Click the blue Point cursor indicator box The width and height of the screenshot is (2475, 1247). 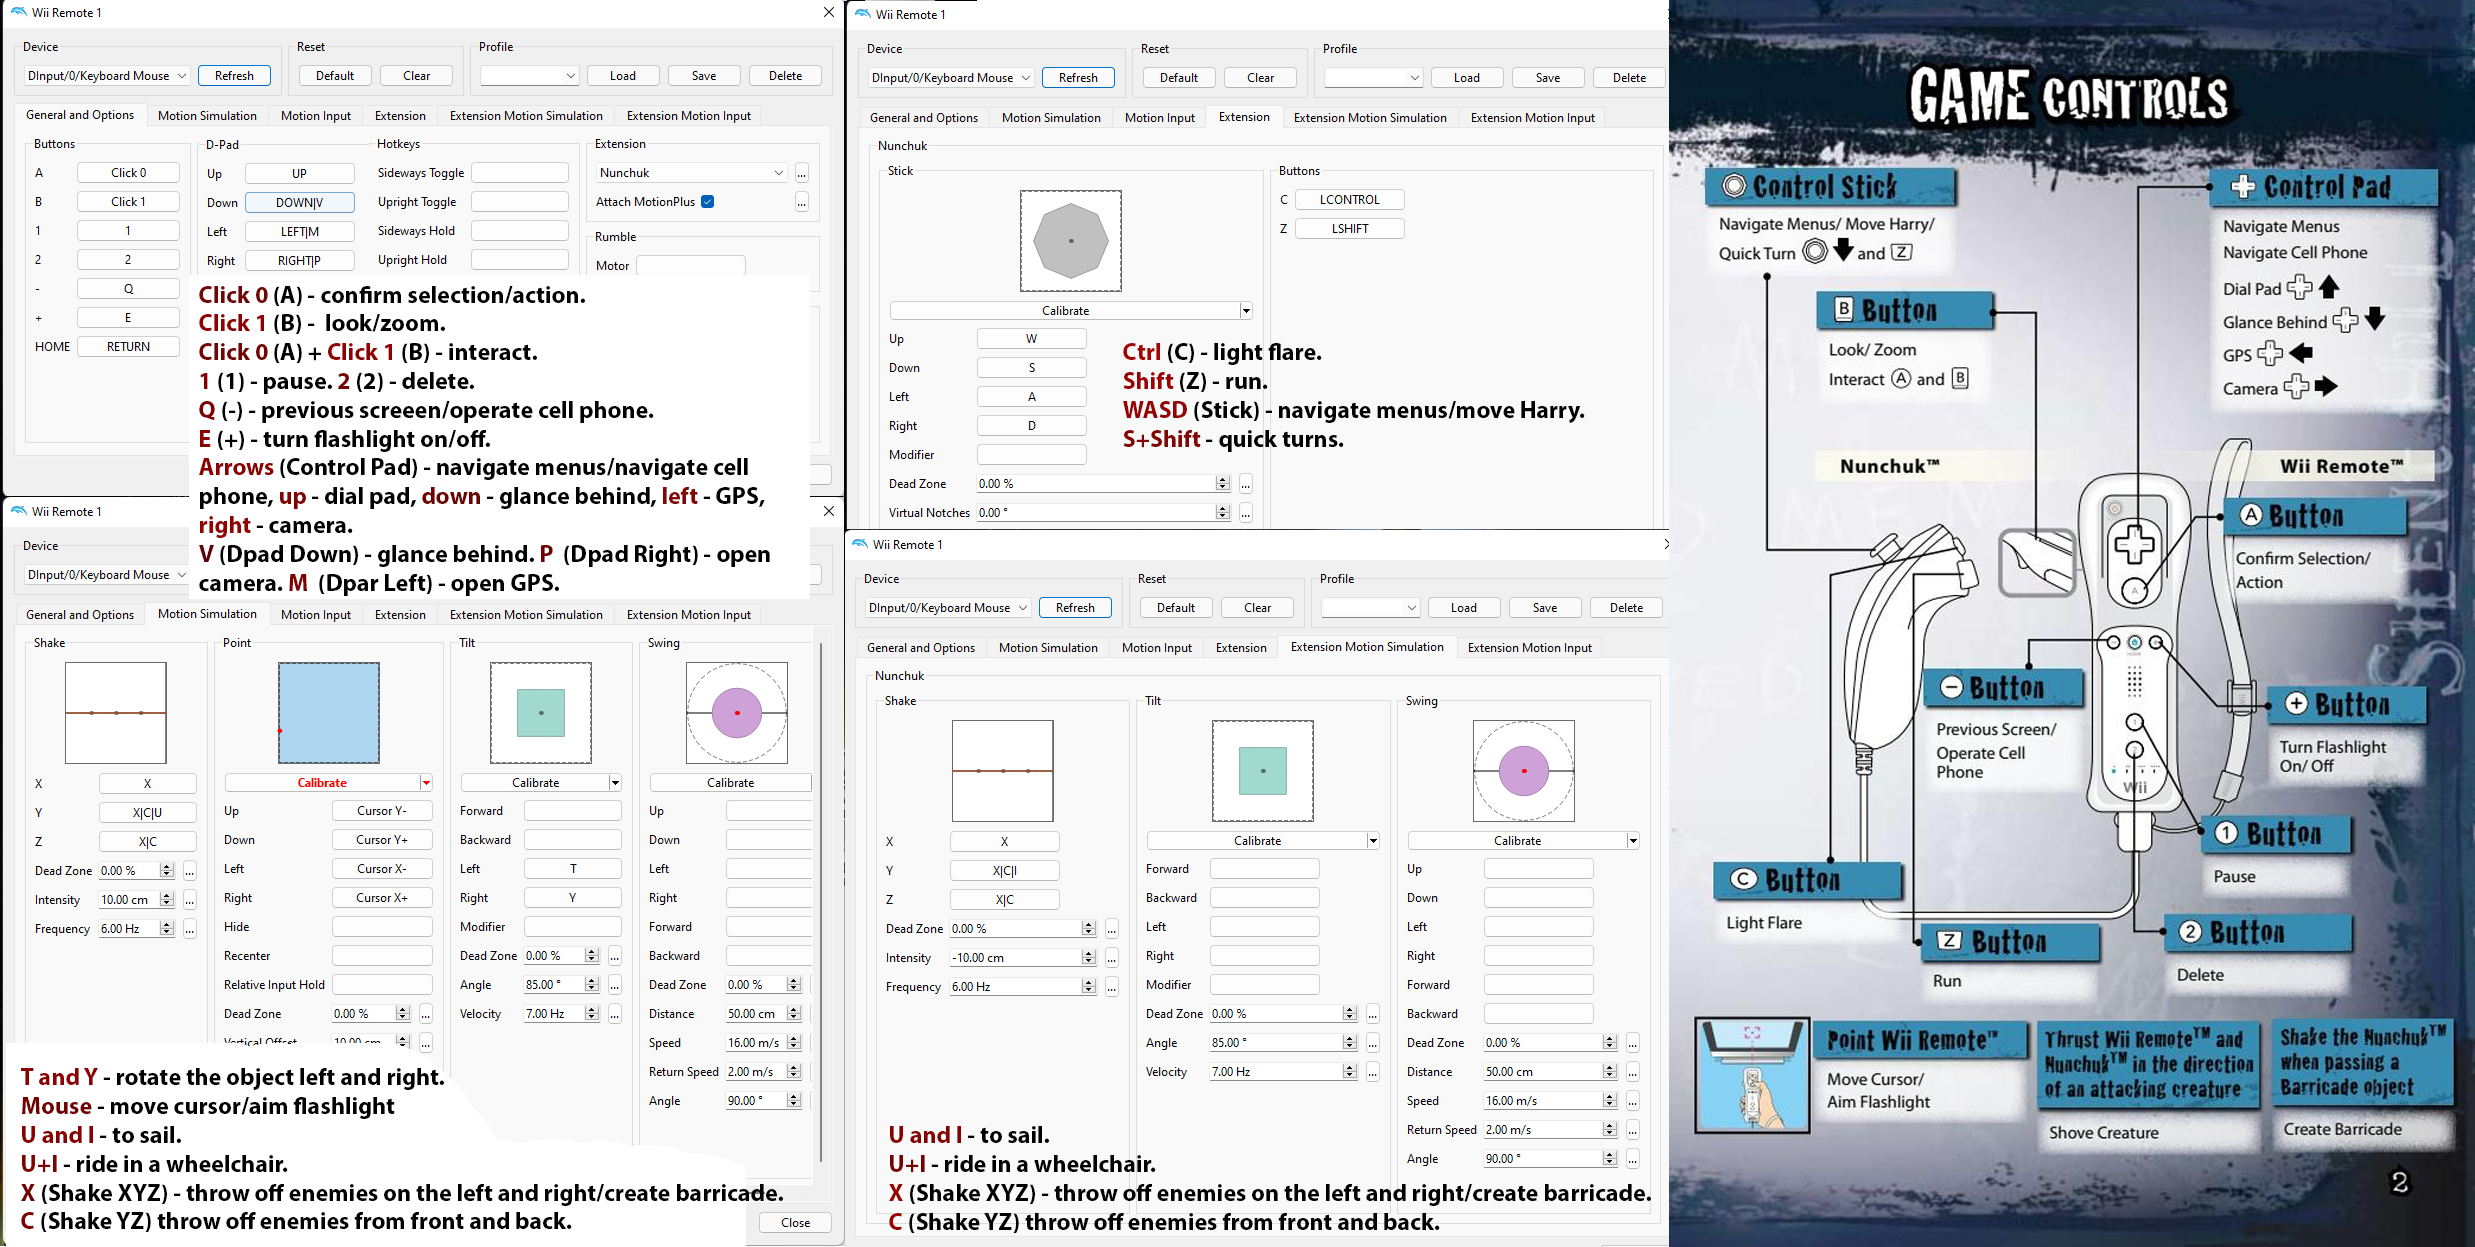328,713
